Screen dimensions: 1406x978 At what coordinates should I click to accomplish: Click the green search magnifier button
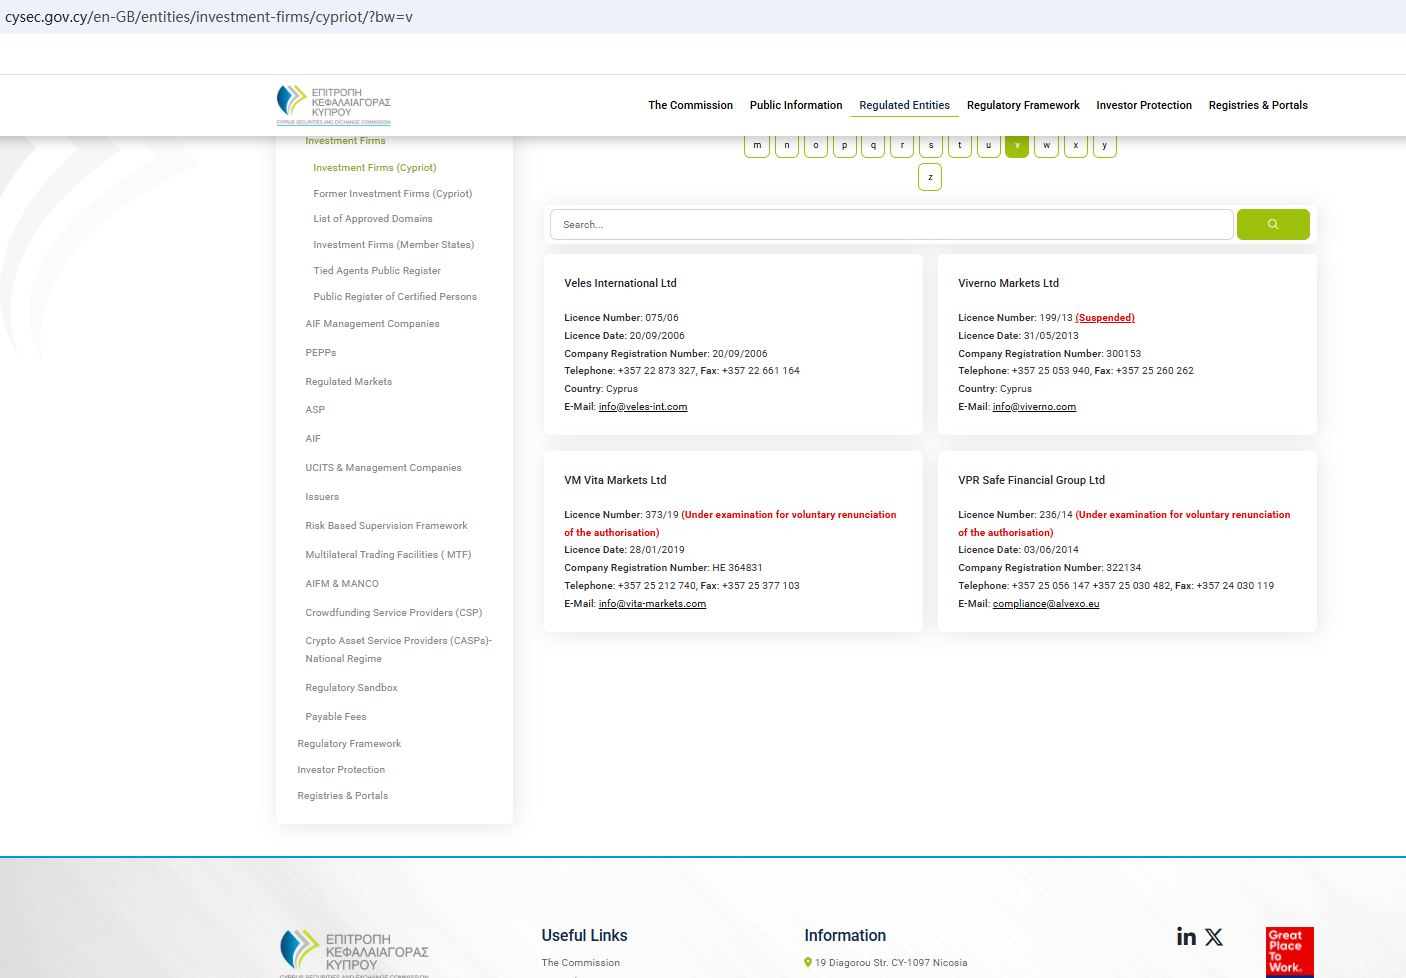(x=1272, y=225)
